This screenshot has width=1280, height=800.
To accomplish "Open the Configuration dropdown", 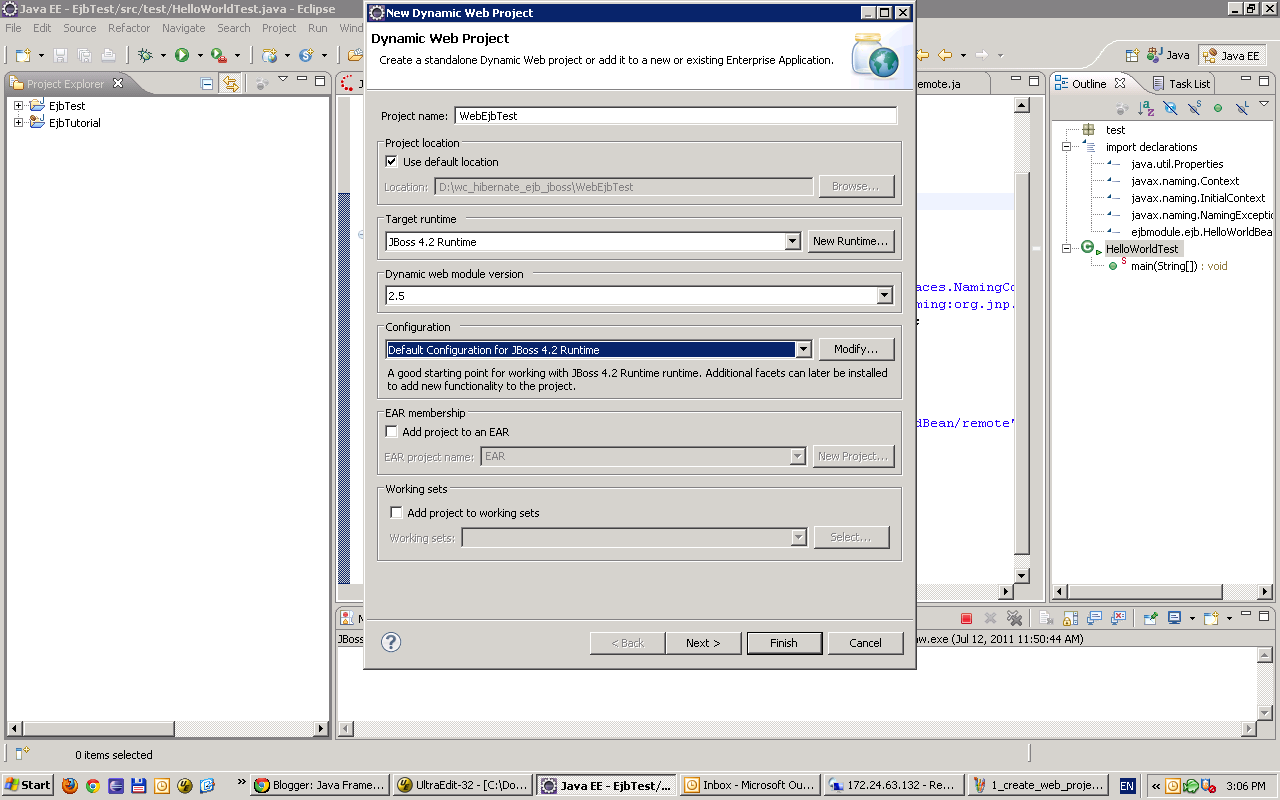I will pos(804,349).
